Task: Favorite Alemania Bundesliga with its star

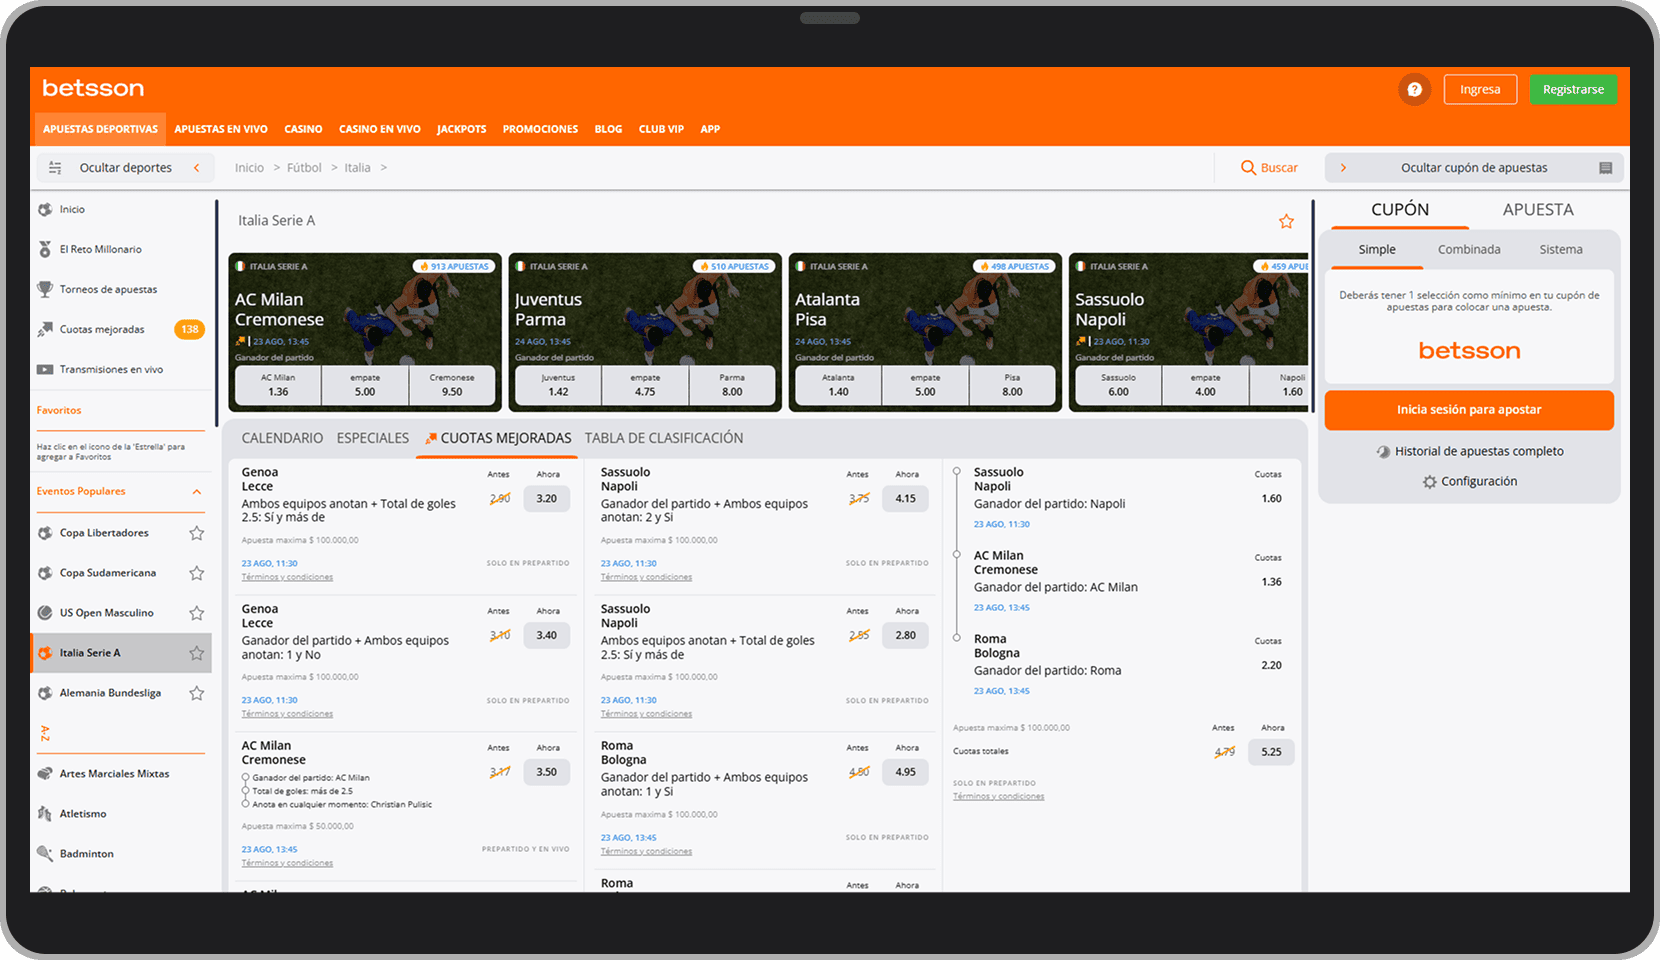Action: tap(197, 693)
